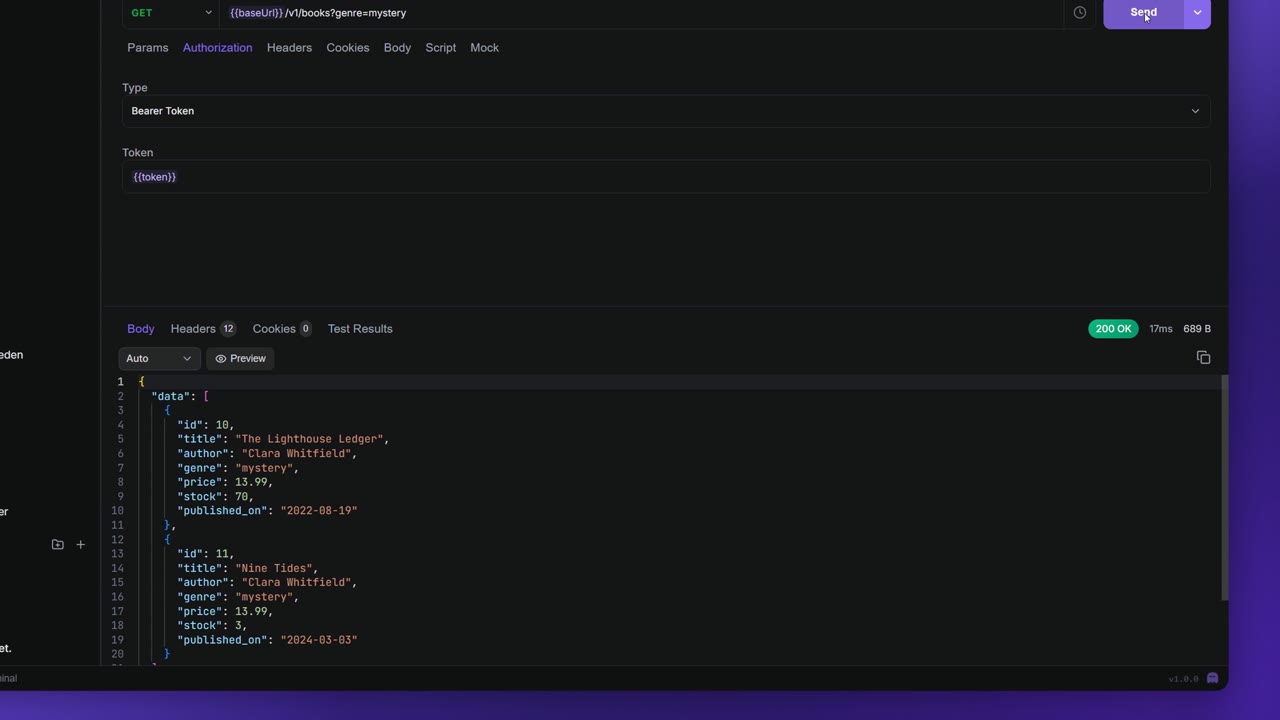
Task: Open the Test Results tab
Action: (x=360, y=329)
